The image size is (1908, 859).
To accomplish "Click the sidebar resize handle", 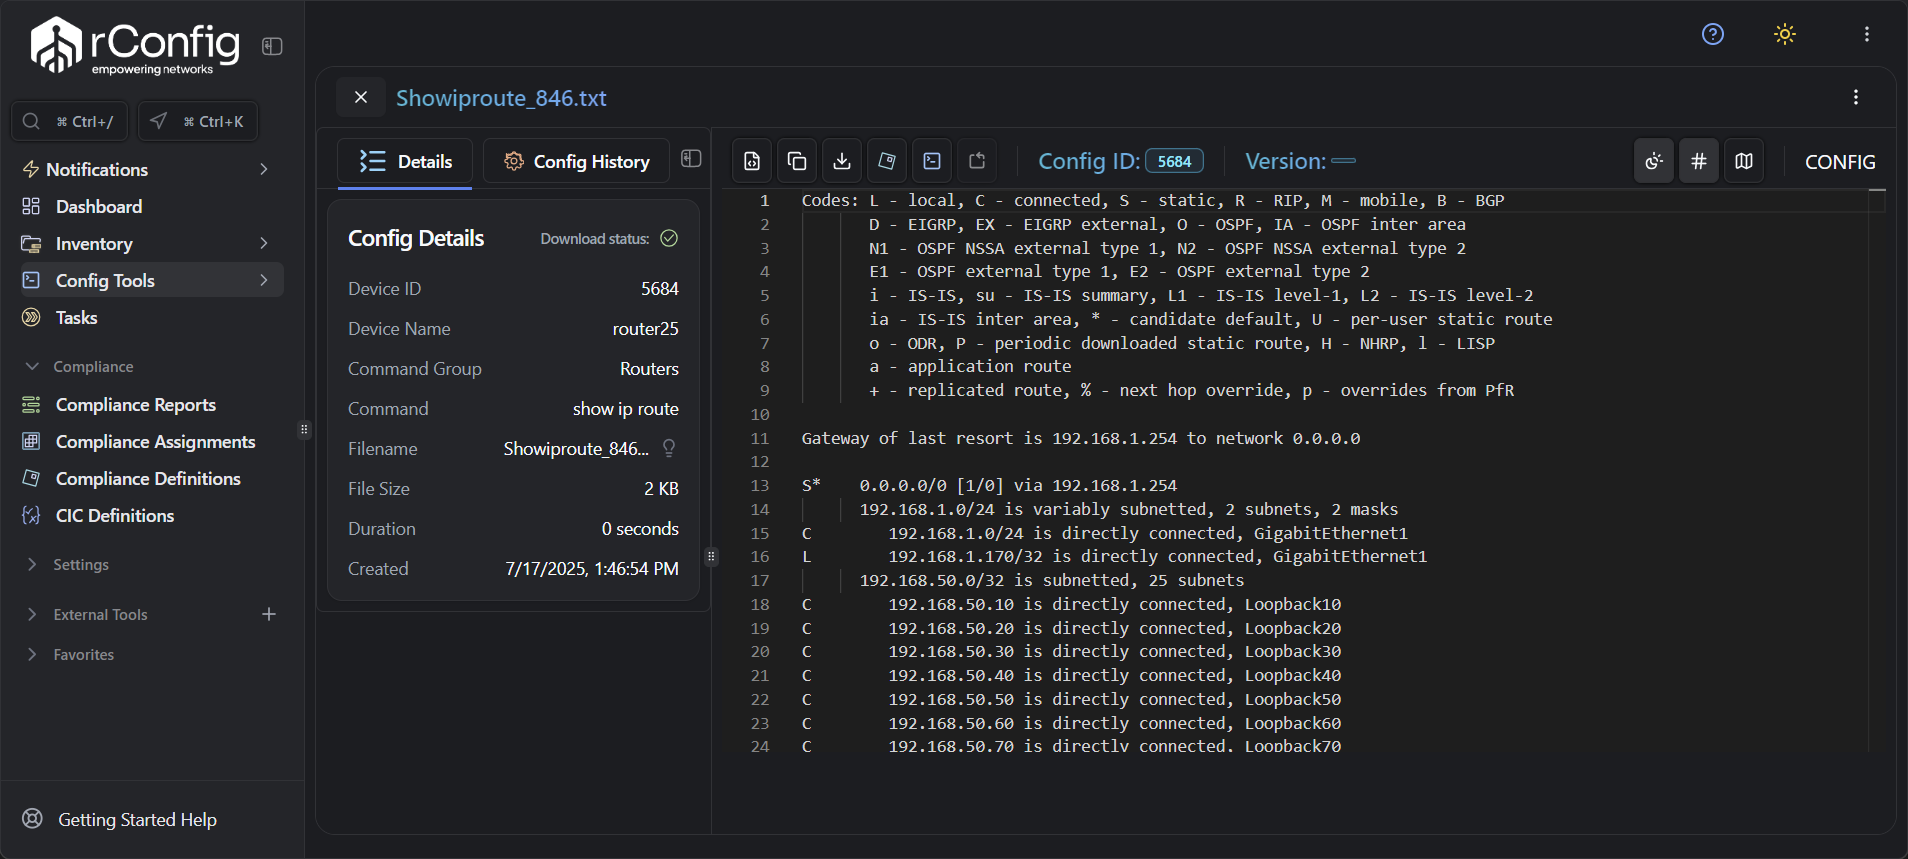I will coord(305,430).
